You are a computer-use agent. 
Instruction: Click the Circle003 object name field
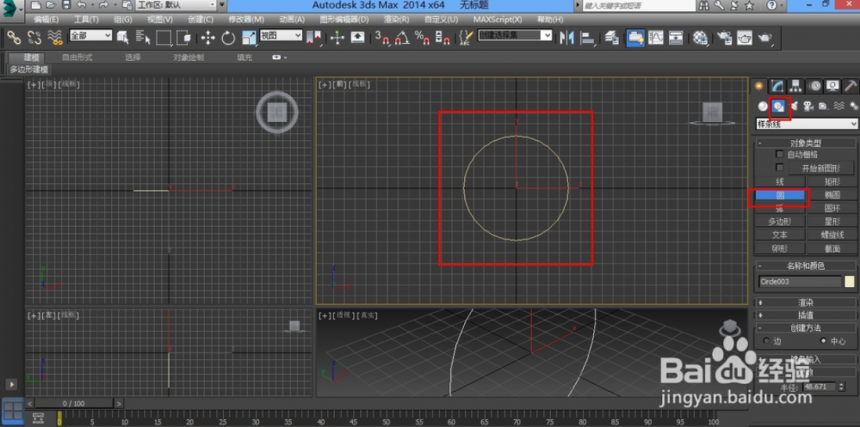800,282
